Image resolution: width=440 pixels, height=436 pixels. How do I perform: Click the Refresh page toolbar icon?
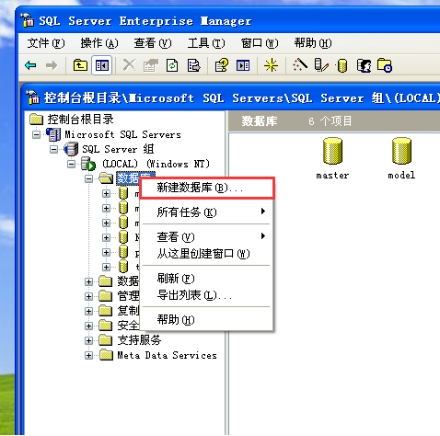[x=172, y=65]
